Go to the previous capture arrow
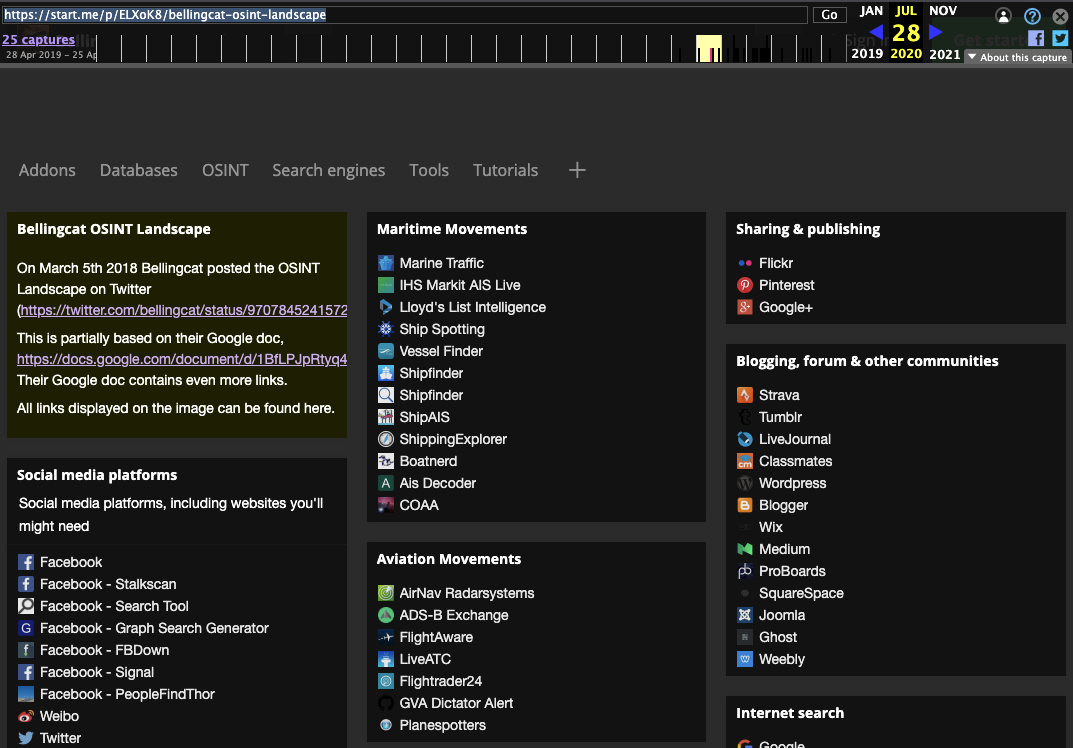Image resolution: width=1073 pixels, height=748 pixels. [876, 32]
